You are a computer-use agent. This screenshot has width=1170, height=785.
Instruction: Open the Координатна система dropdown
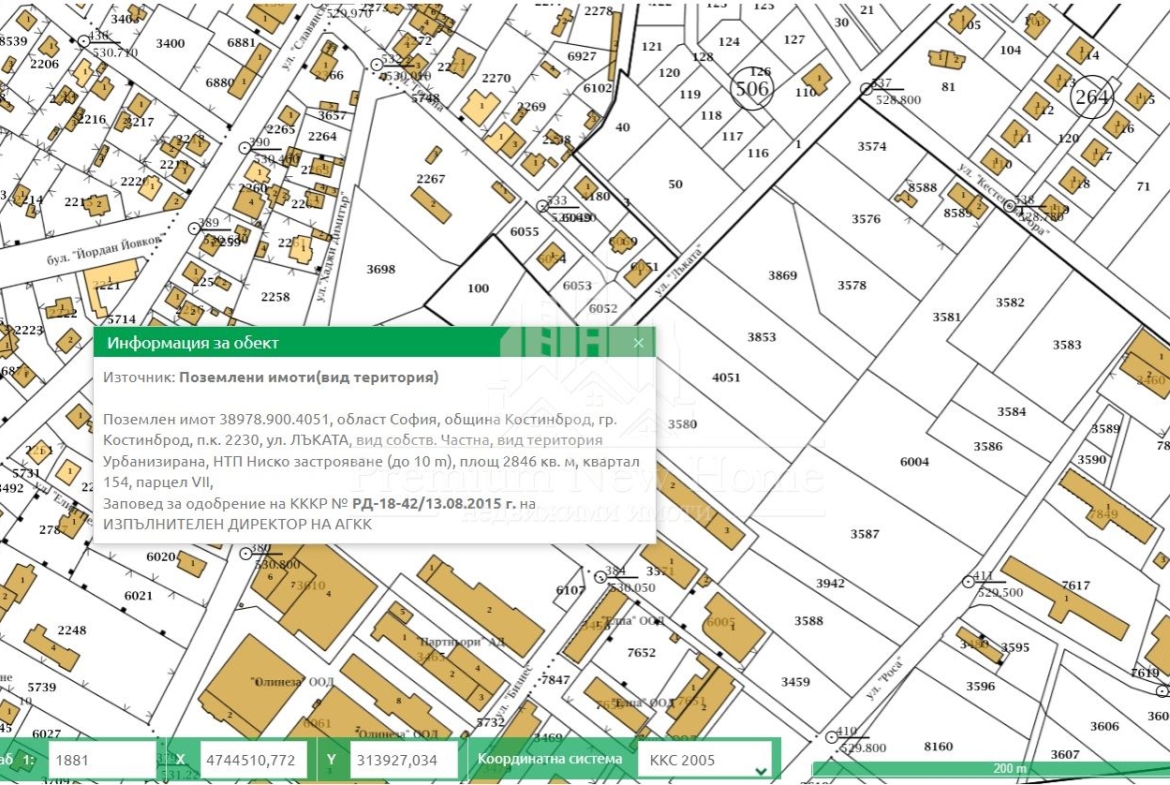(704, 760)
